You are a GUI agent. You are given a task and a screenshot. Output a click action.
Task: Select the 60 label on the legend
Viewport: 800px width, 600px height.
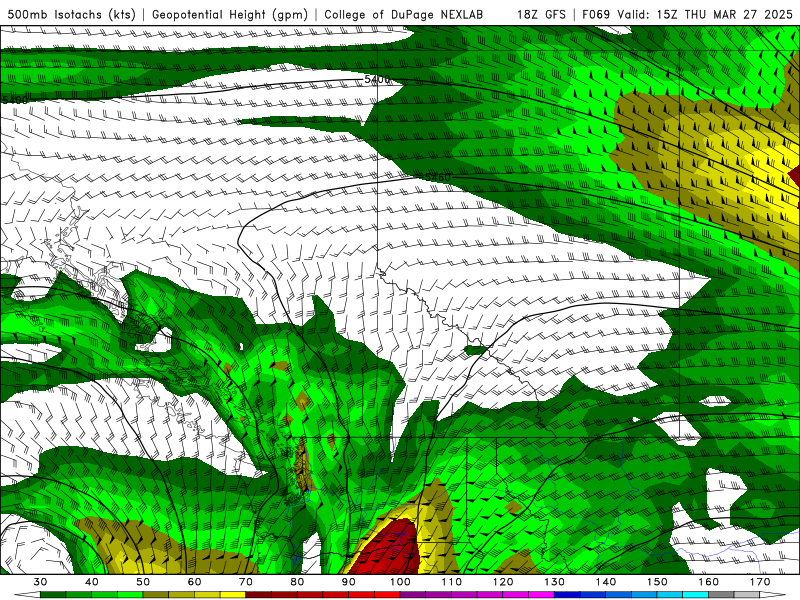194,582
